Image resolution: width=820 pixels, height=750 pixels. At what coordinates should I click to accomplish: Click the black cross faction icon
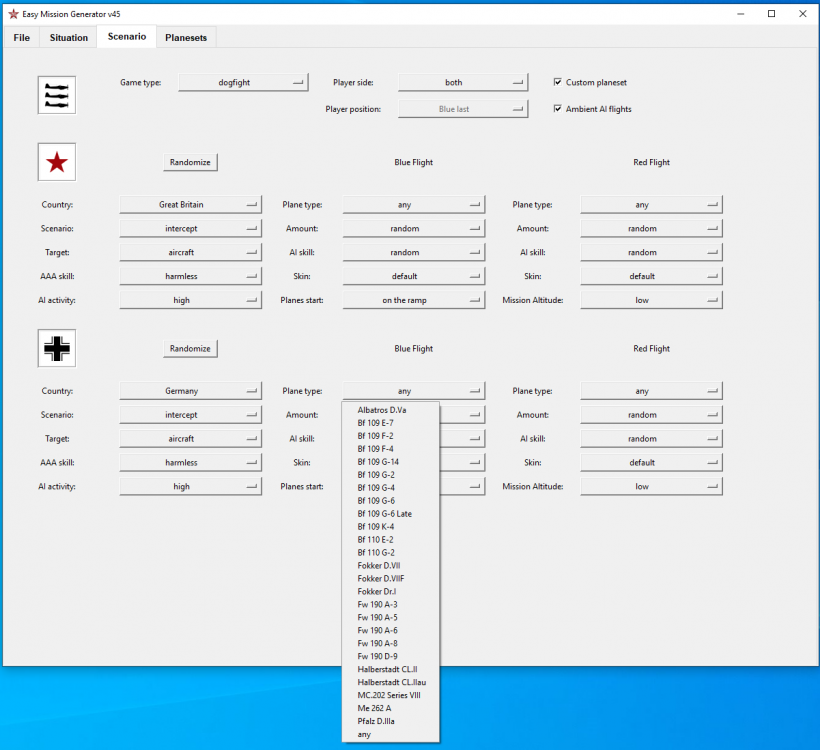[x=57, y=349]
